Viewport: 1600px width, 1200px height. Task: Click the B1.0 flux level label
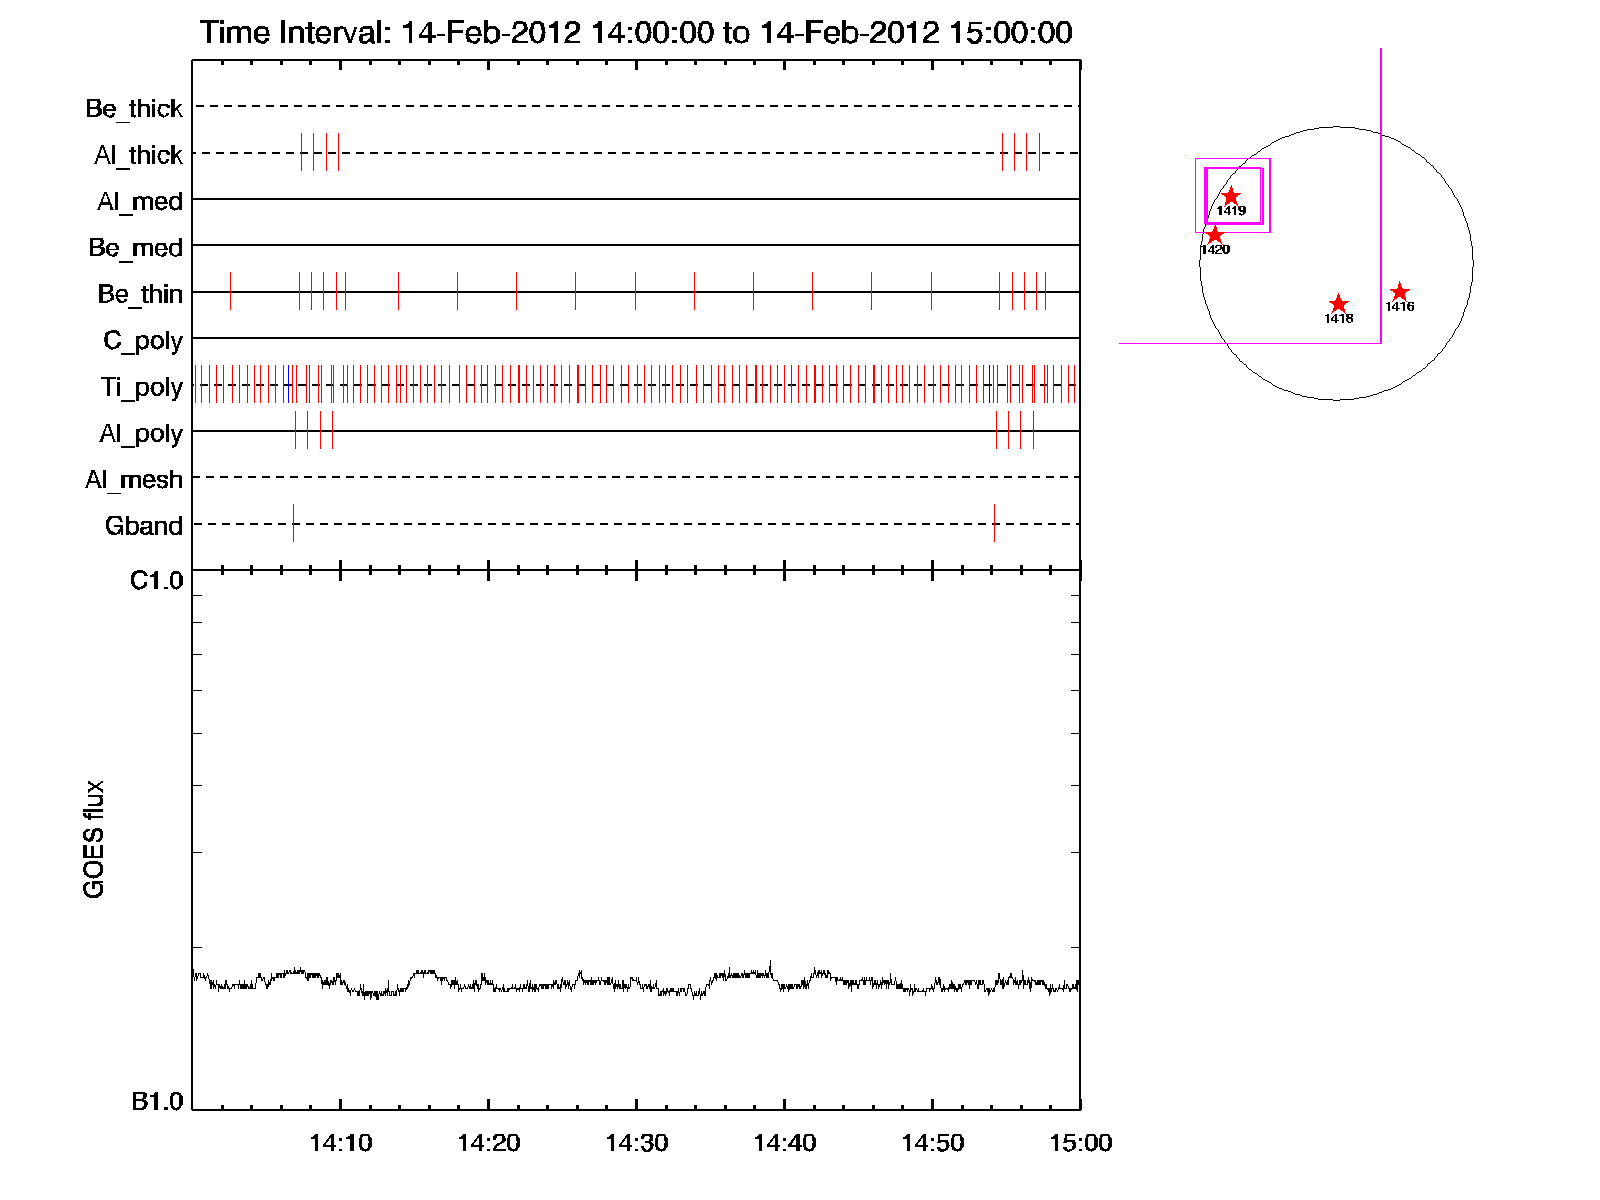click(x=157, y=1102)
